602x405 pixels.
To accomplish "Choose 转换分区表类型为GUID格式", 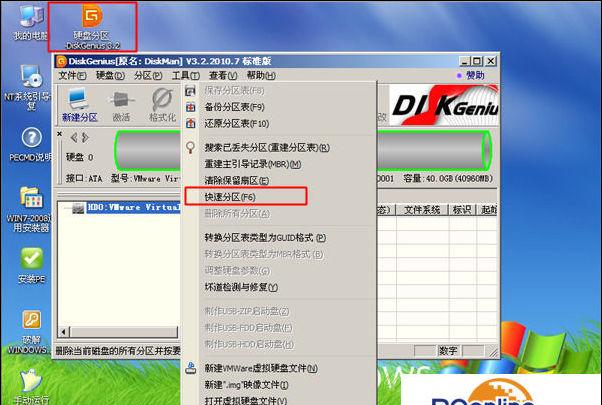I will [x=280, y=238].
